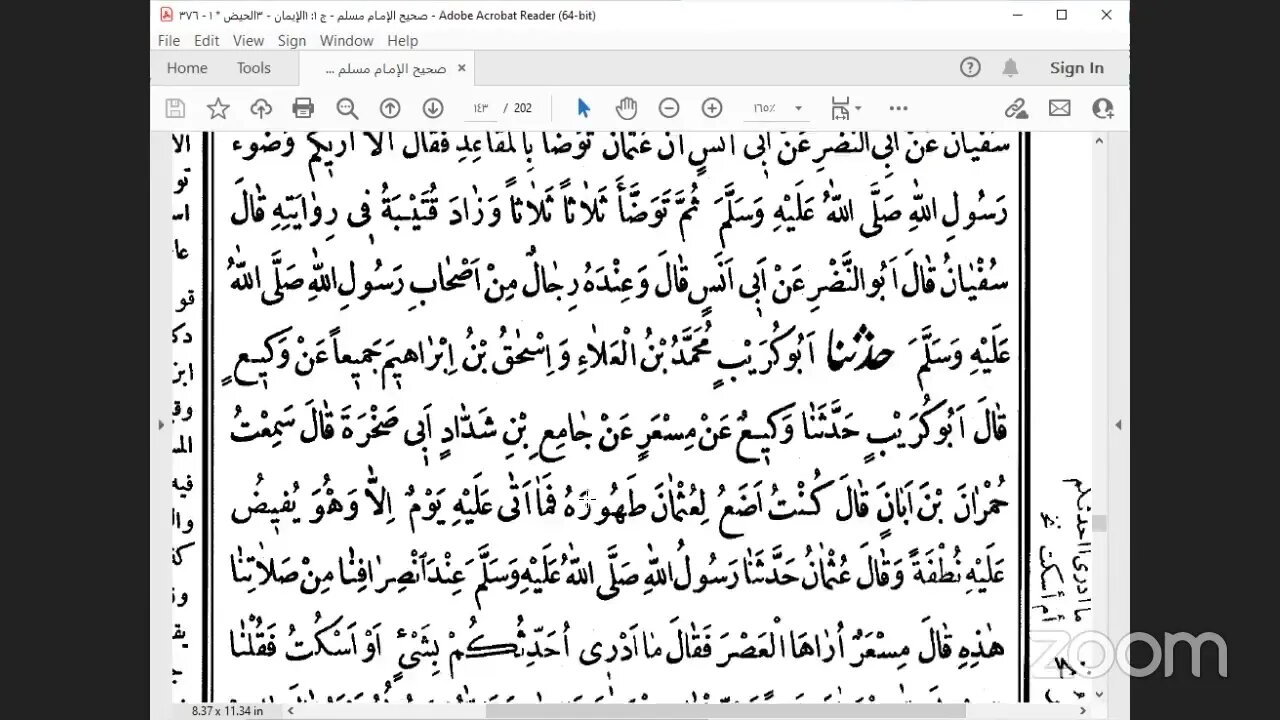Screen dimensions: 1280x720
Task: Expand the right tools pane
Action: [x=1119, y=425]
